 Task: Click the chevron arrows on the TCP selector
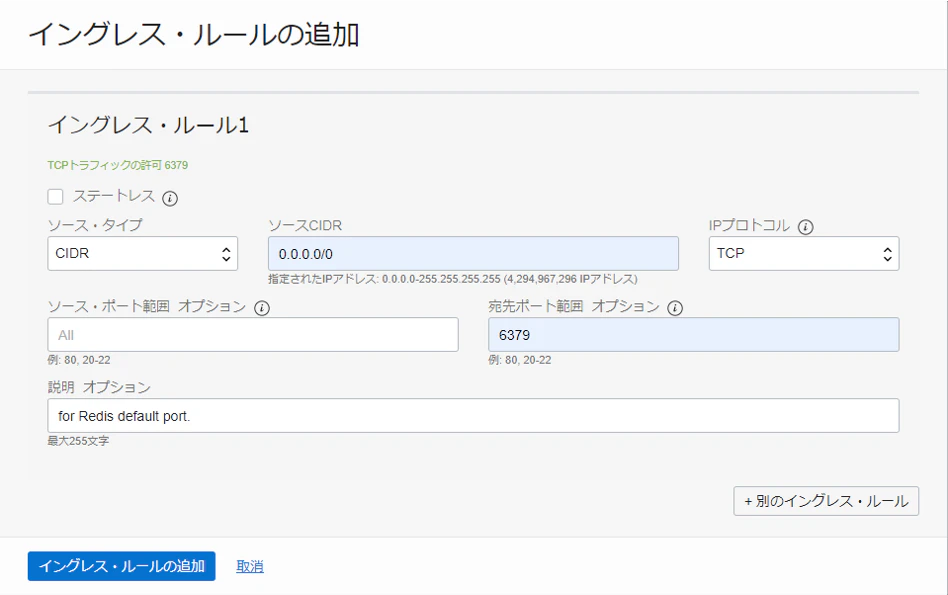click(x=886, y=253)
